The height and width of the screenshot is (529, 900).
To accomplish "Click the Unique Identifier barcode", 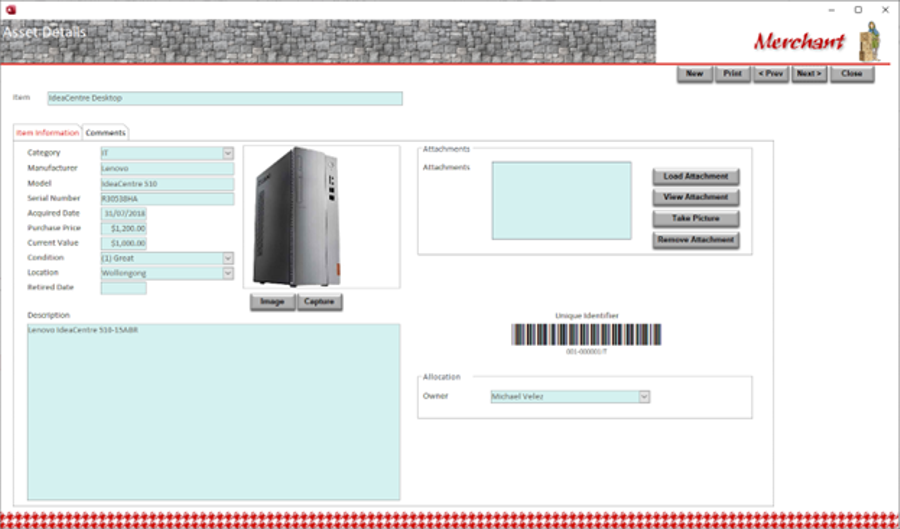I will click(586, 334).
